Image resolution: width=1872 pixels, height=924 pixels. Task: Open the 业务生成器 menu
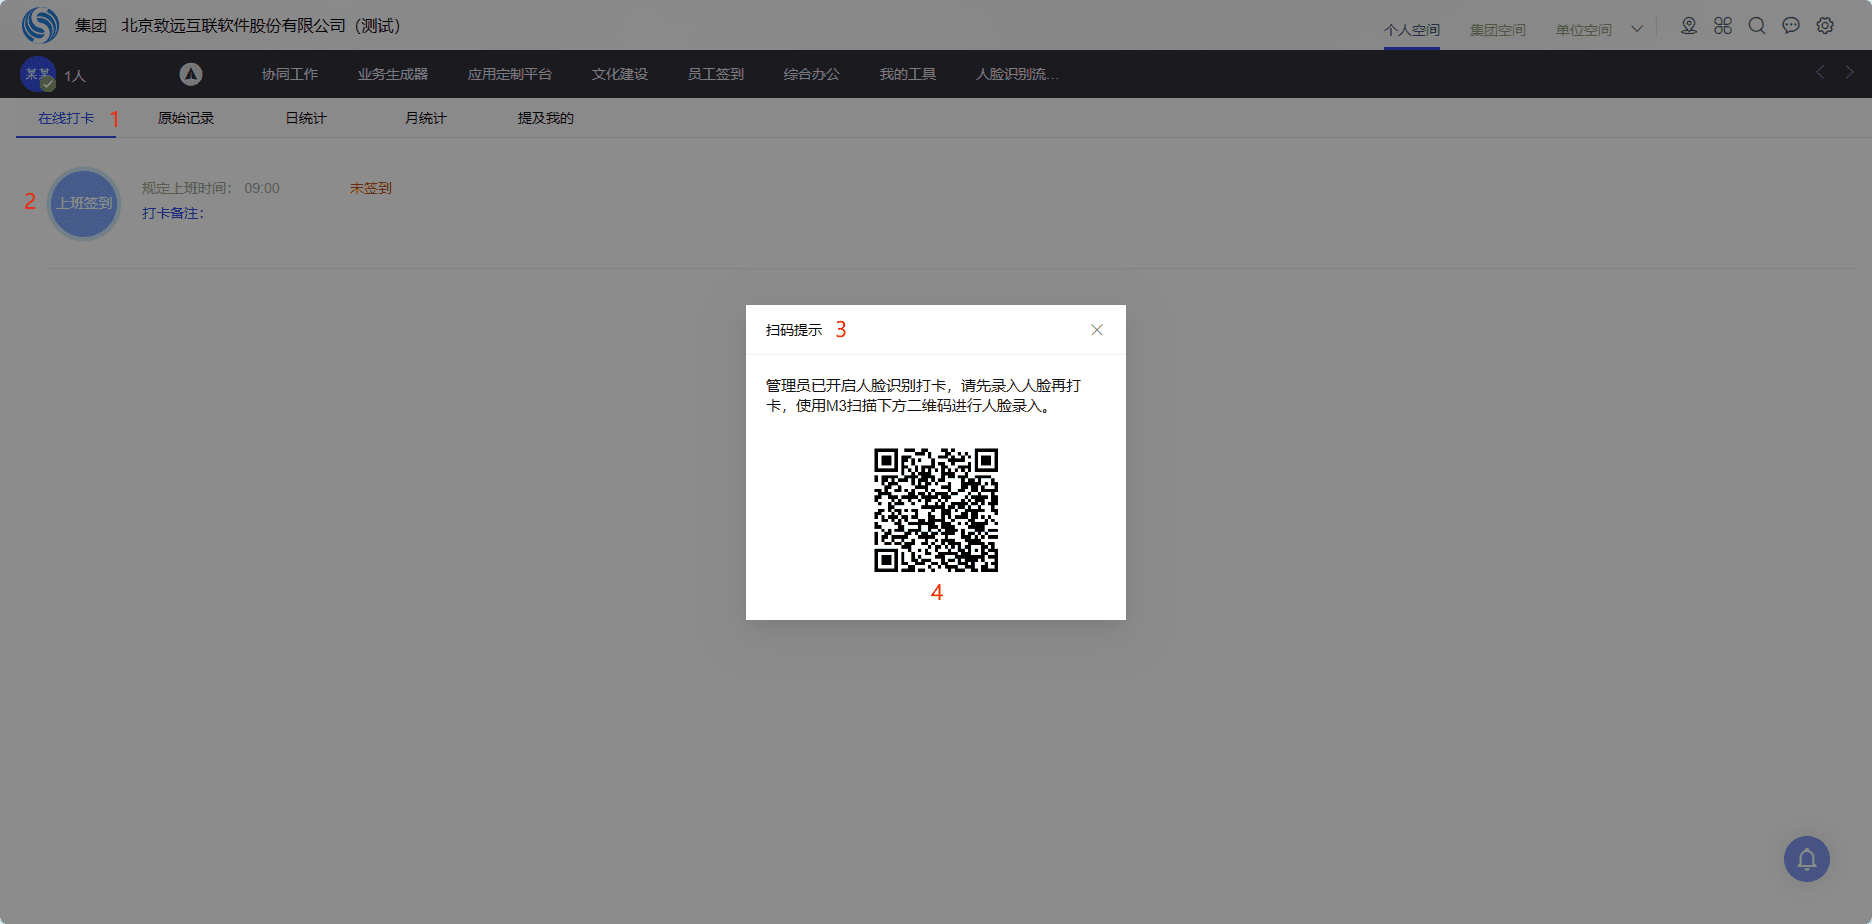(393, 74)
